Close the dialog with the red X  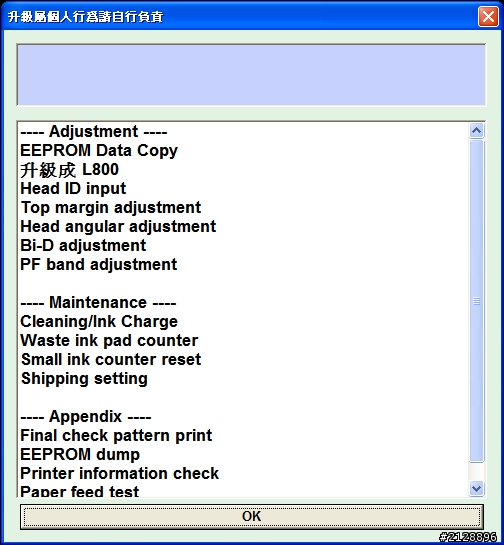pyautogui.click(x=488, y=16)
